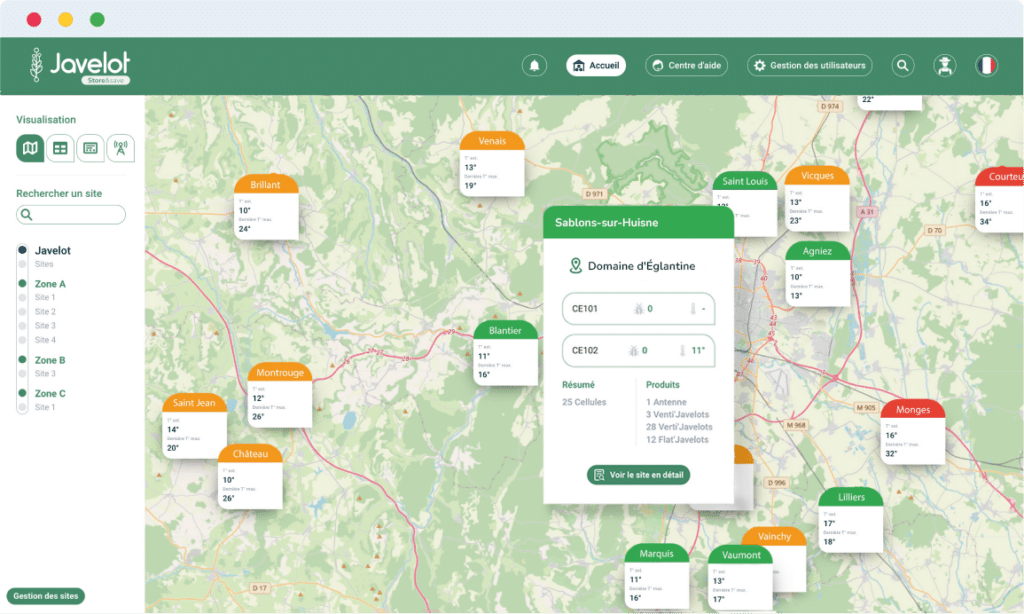This screenshot has width=1024, height=614.
Task: Select the antenna visualisation icon
Action: [121, 148]
